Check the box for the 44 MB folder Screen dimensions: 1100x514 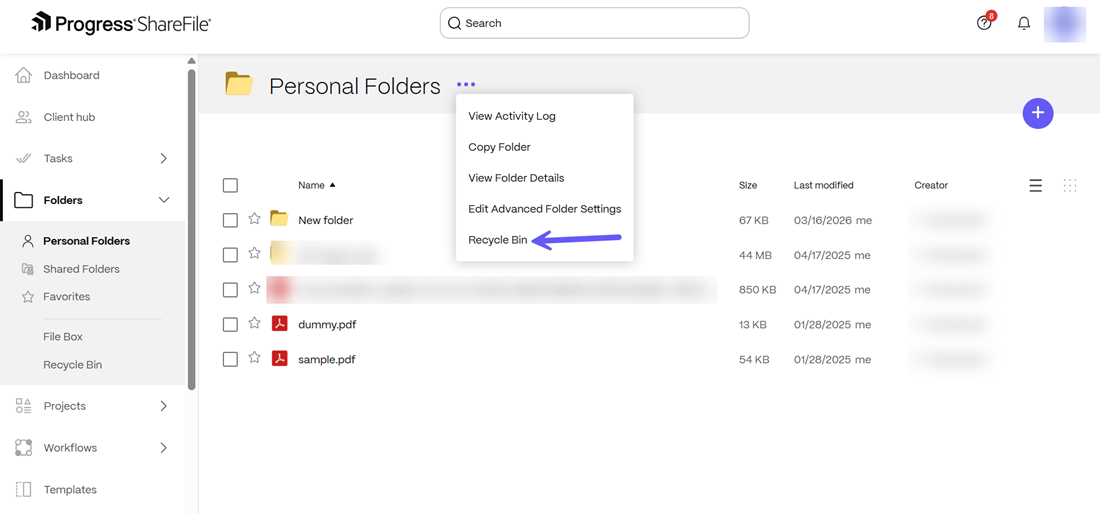pyautogui.click(x=230, y=255)
